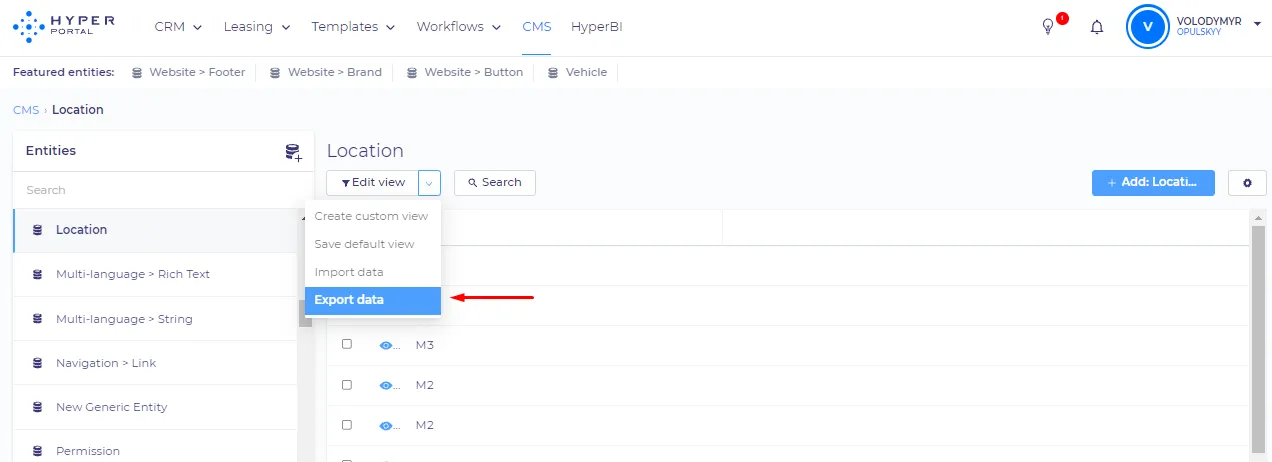Click the Search button
The height and width of the screenshot is (462, 1272).
[495, 183]
